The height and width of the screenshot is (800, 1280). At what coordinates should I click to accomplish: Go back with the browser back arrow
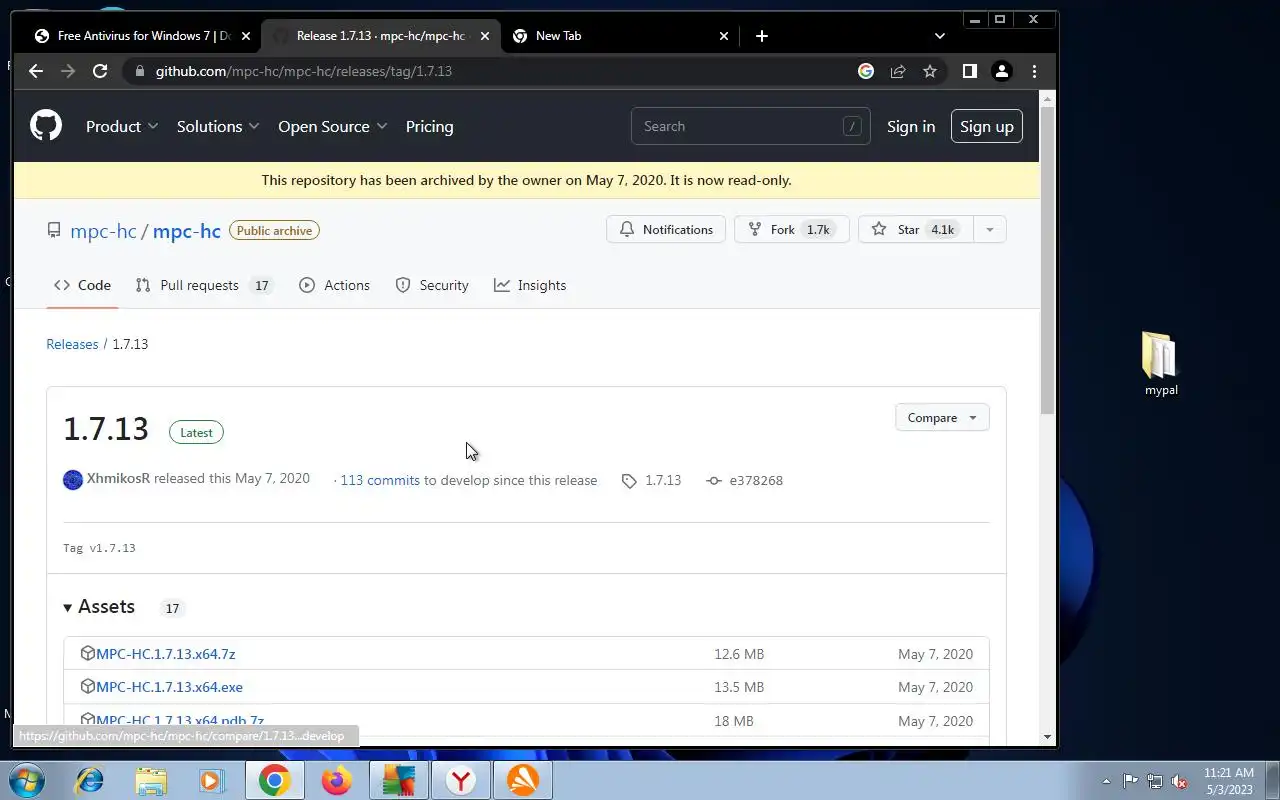(36, 71)
